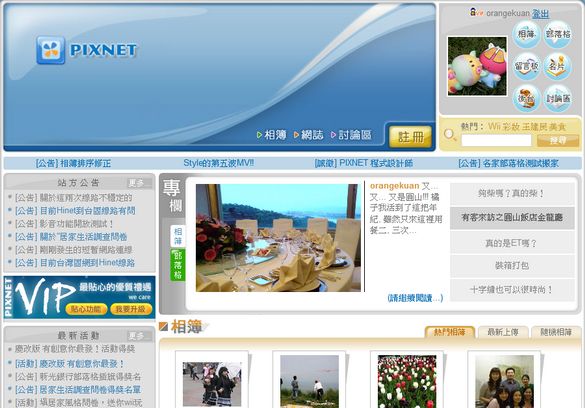Image resolution: width=585 pixels, height=408 pixels.
Task: Open album thumbnail of group portrait
Action: coord(504,382)
